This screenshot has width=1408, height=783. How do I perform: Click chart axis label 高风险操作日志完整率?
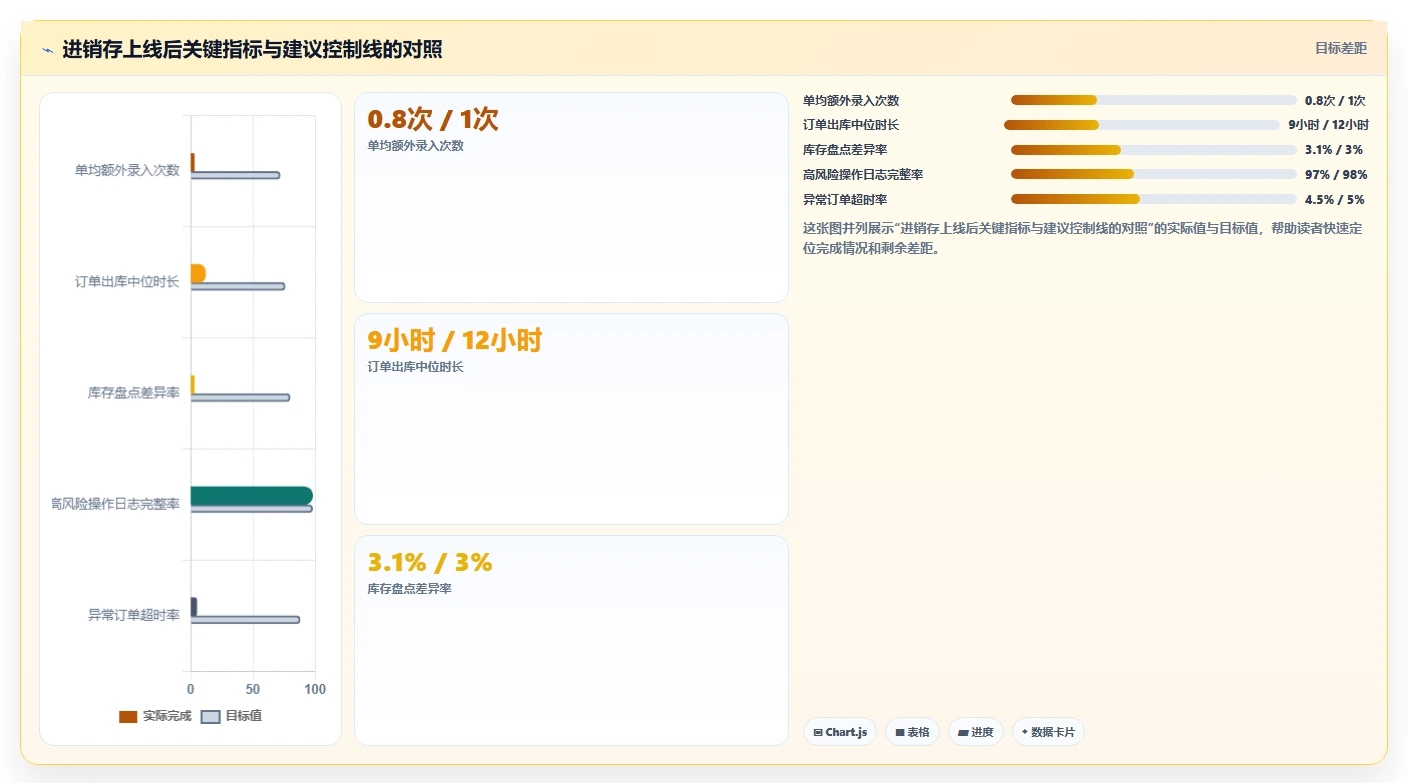[115, 504]
